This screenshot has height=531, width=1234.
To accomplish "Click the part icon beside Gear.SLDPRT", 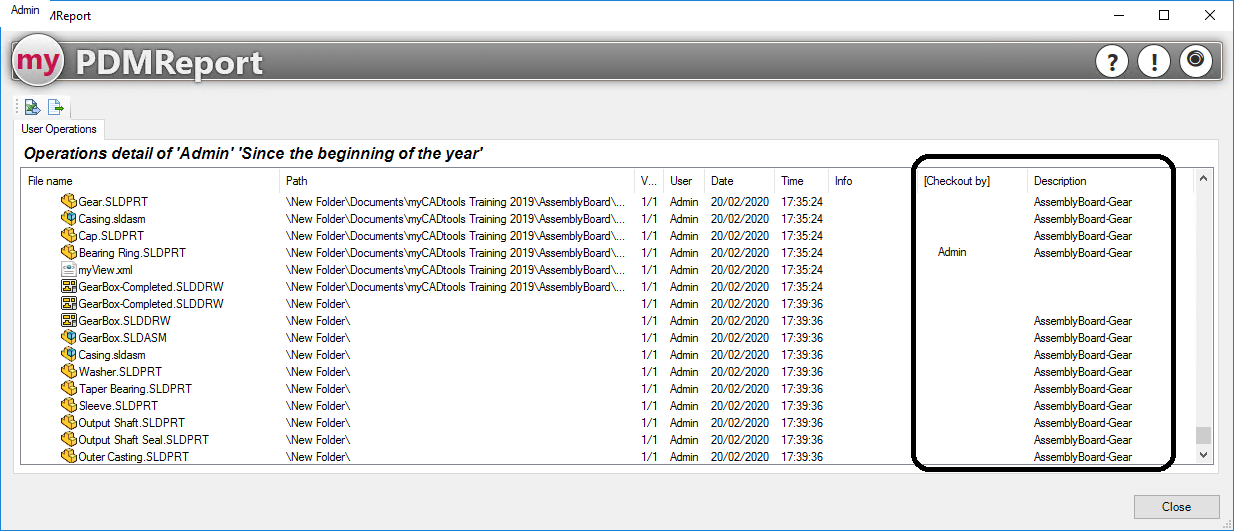I will 69,202.
